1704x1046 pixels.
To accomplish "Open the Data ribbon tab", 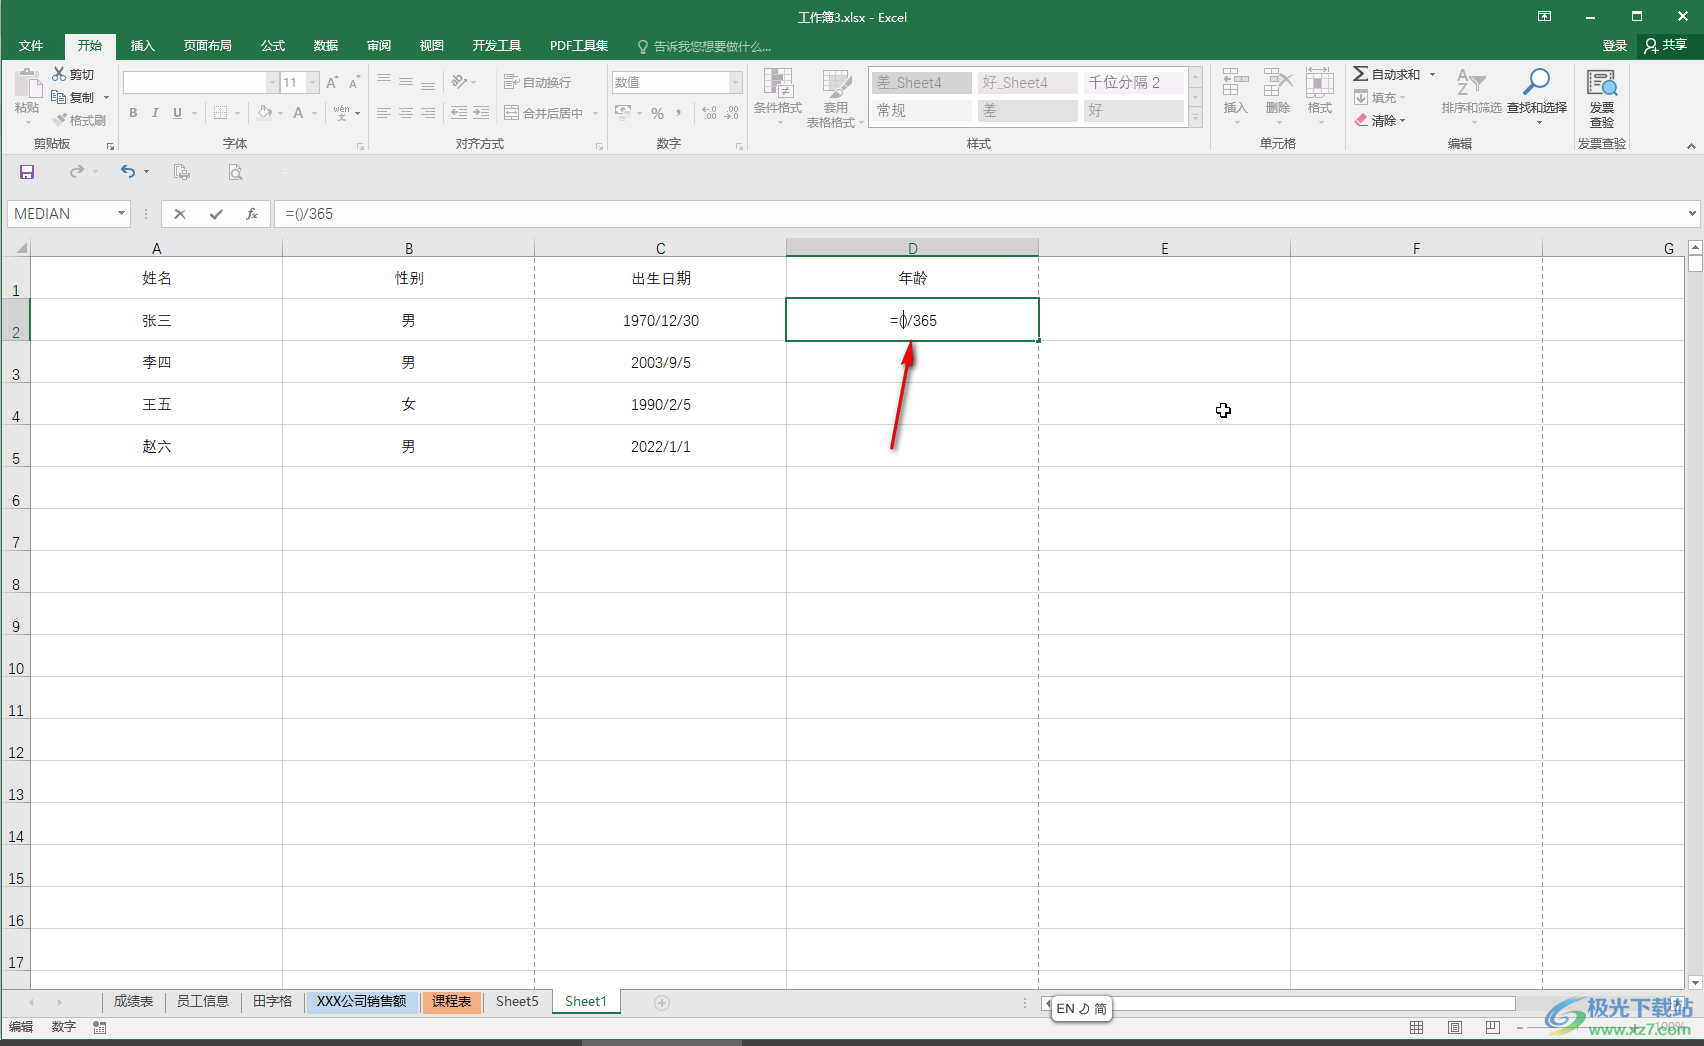I will pyautogui.click(x=326, y=46).
